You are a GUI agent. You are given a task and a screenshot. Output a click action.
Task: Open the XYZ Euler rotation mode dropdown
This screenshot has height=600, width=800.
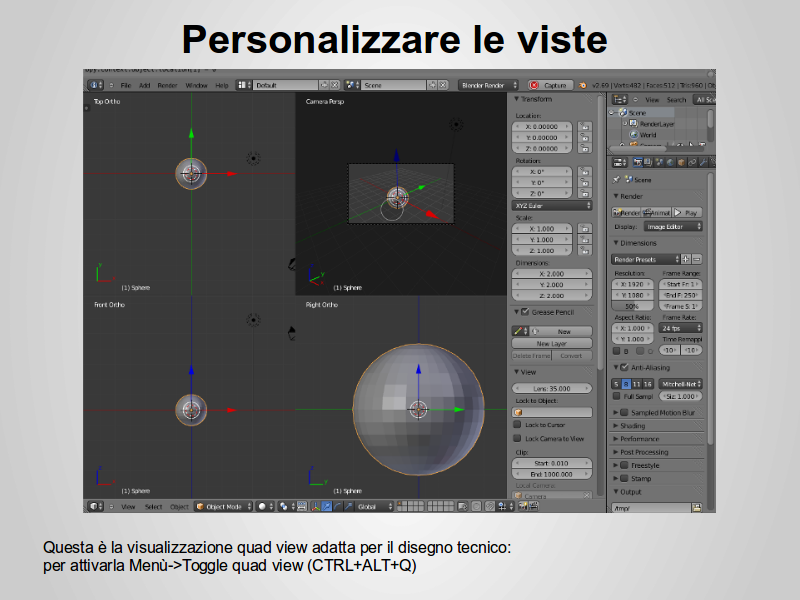(x=552, y=205)
